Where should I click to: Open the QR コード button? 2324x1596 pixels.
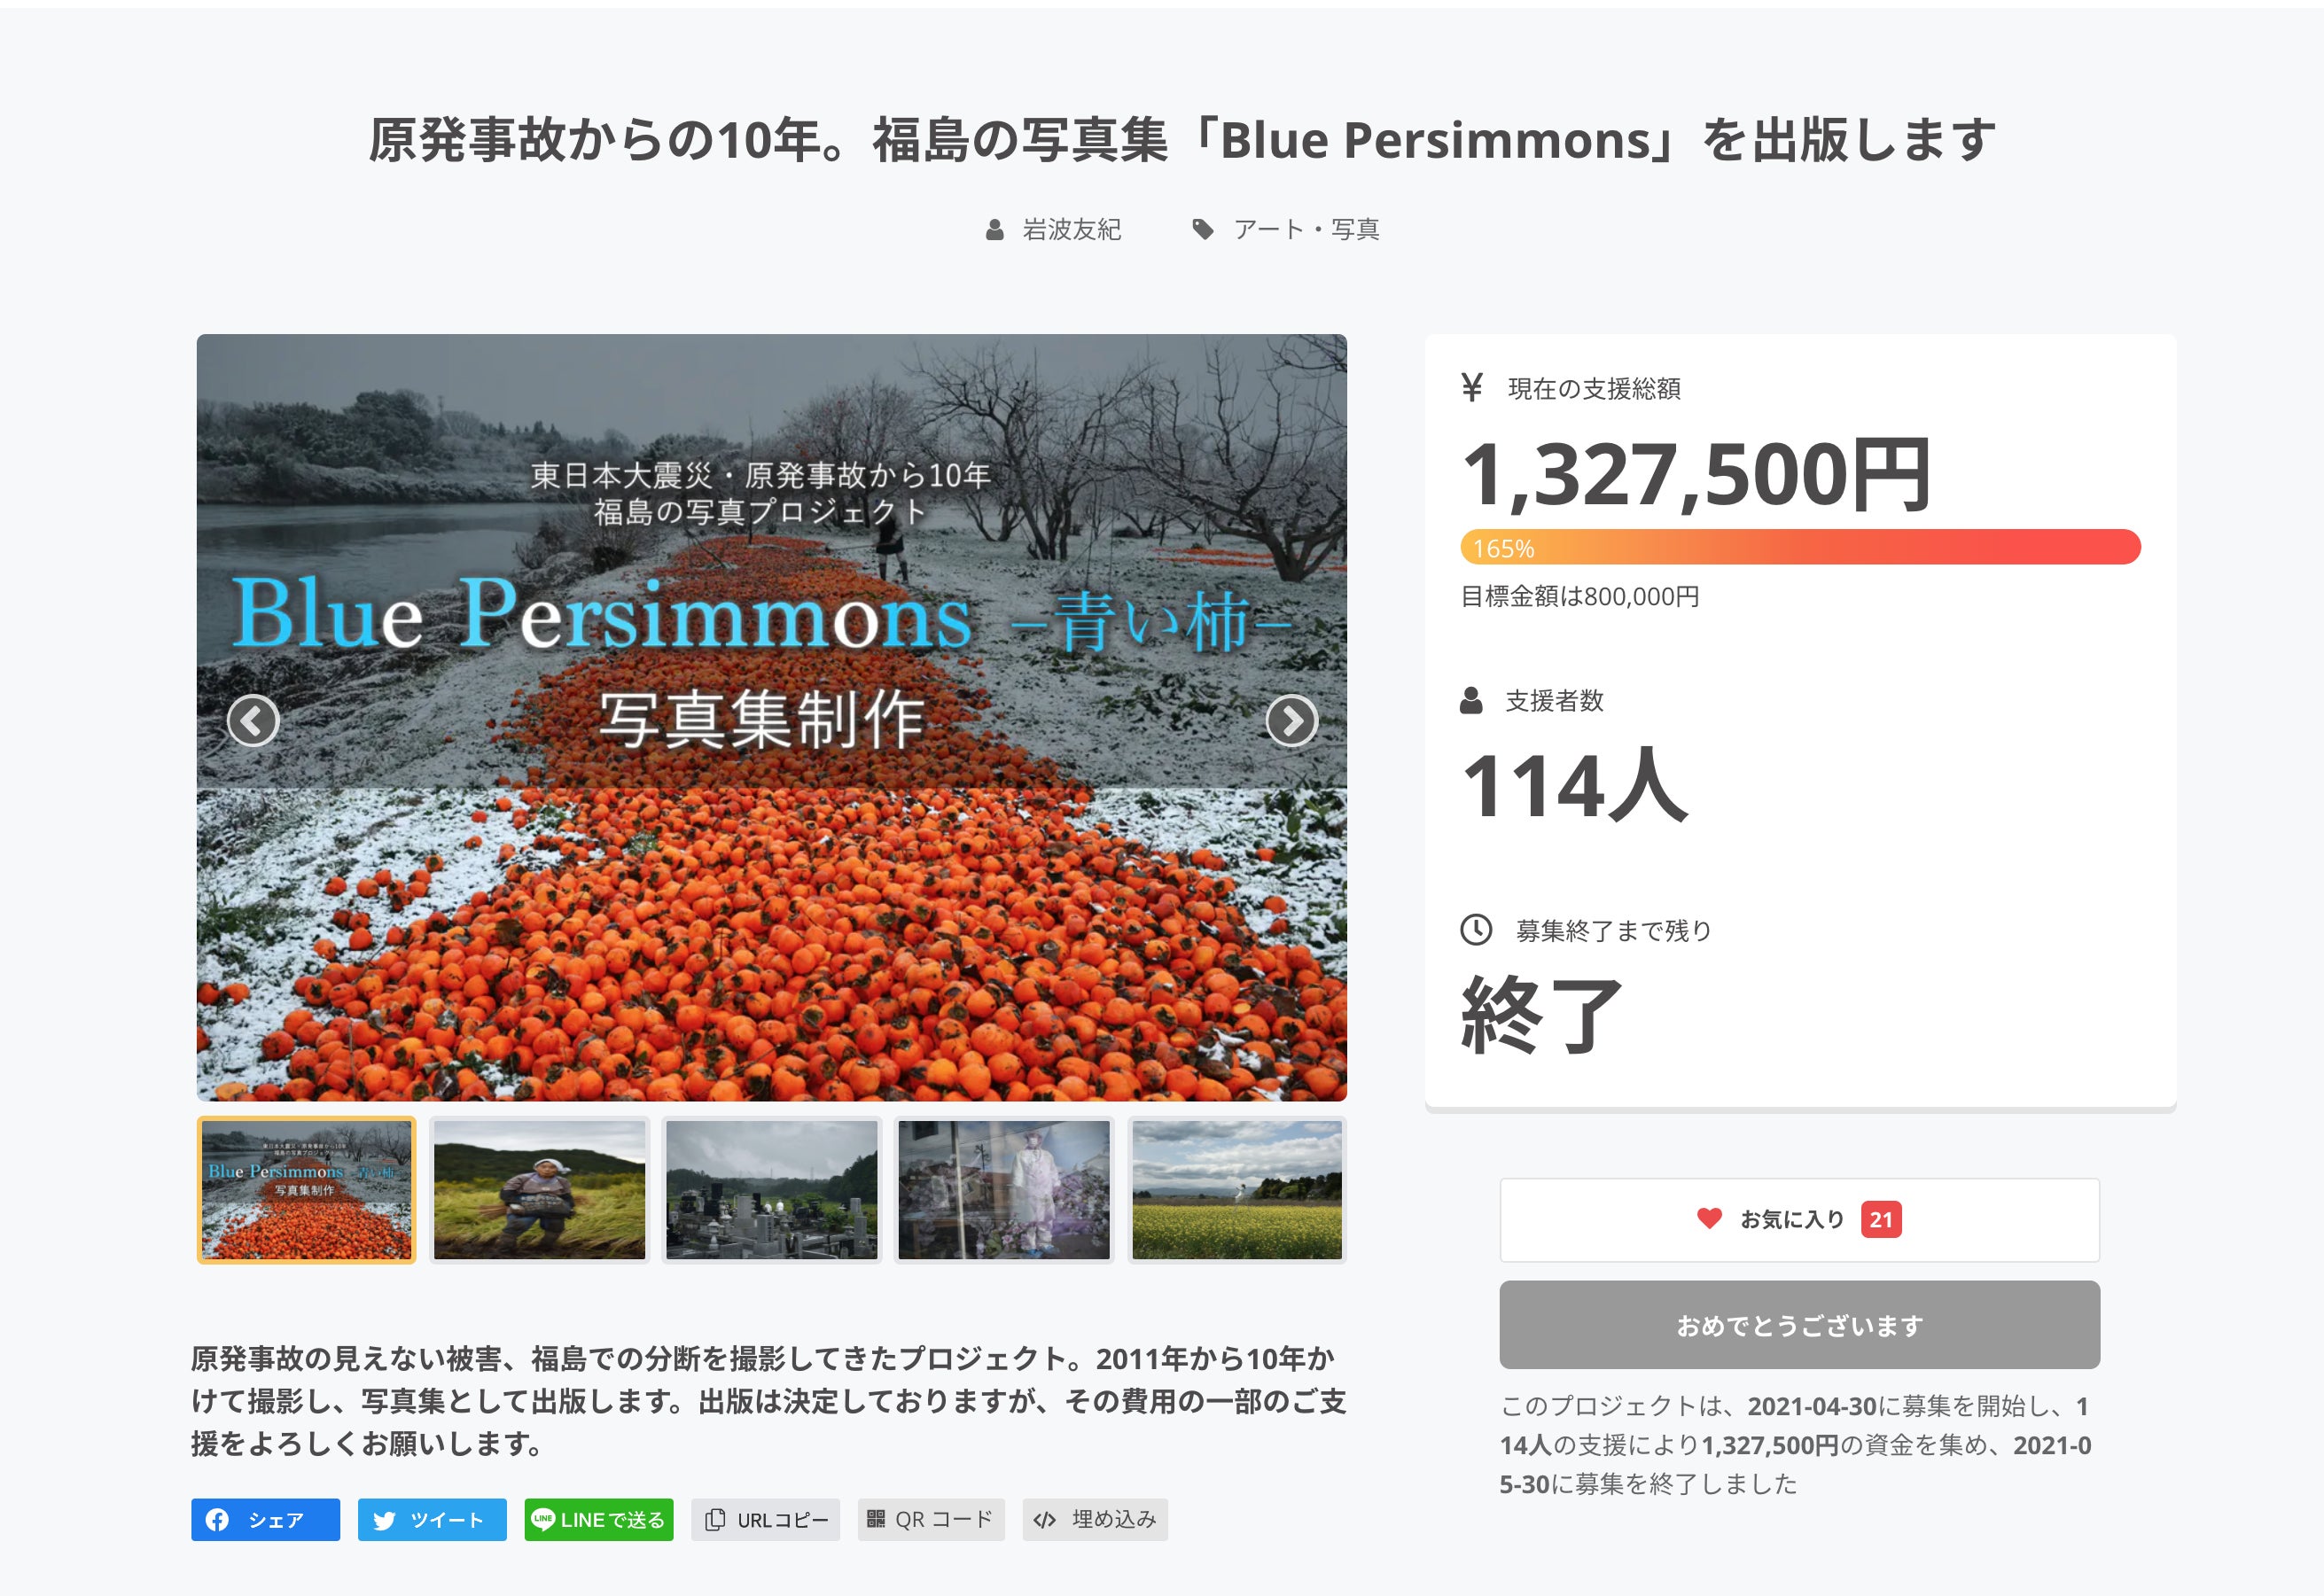pos(930,1519)
